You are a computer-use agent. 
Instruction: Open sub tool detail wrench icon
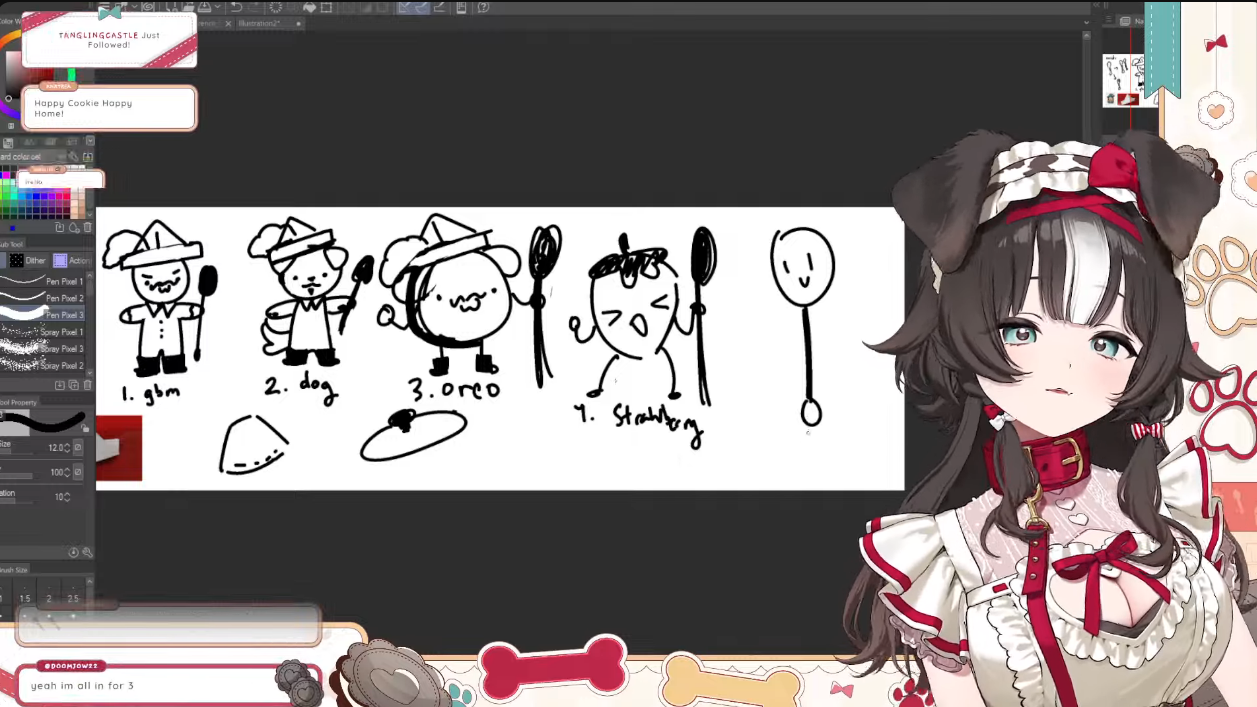87,552
